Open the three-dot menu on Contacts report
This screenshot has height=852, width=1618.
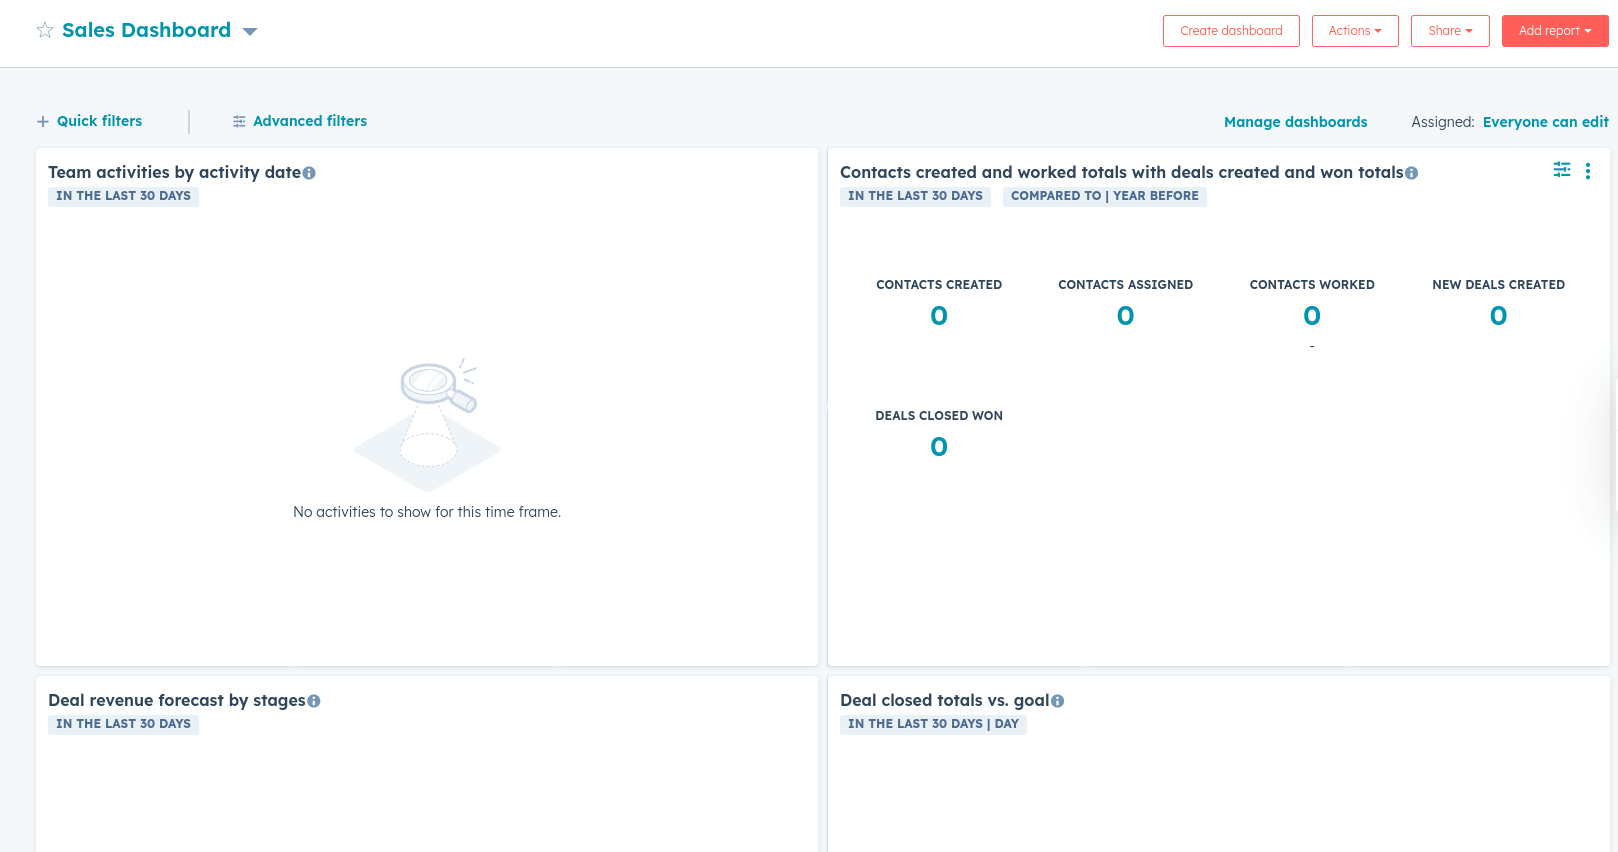tap(1587, 171)
